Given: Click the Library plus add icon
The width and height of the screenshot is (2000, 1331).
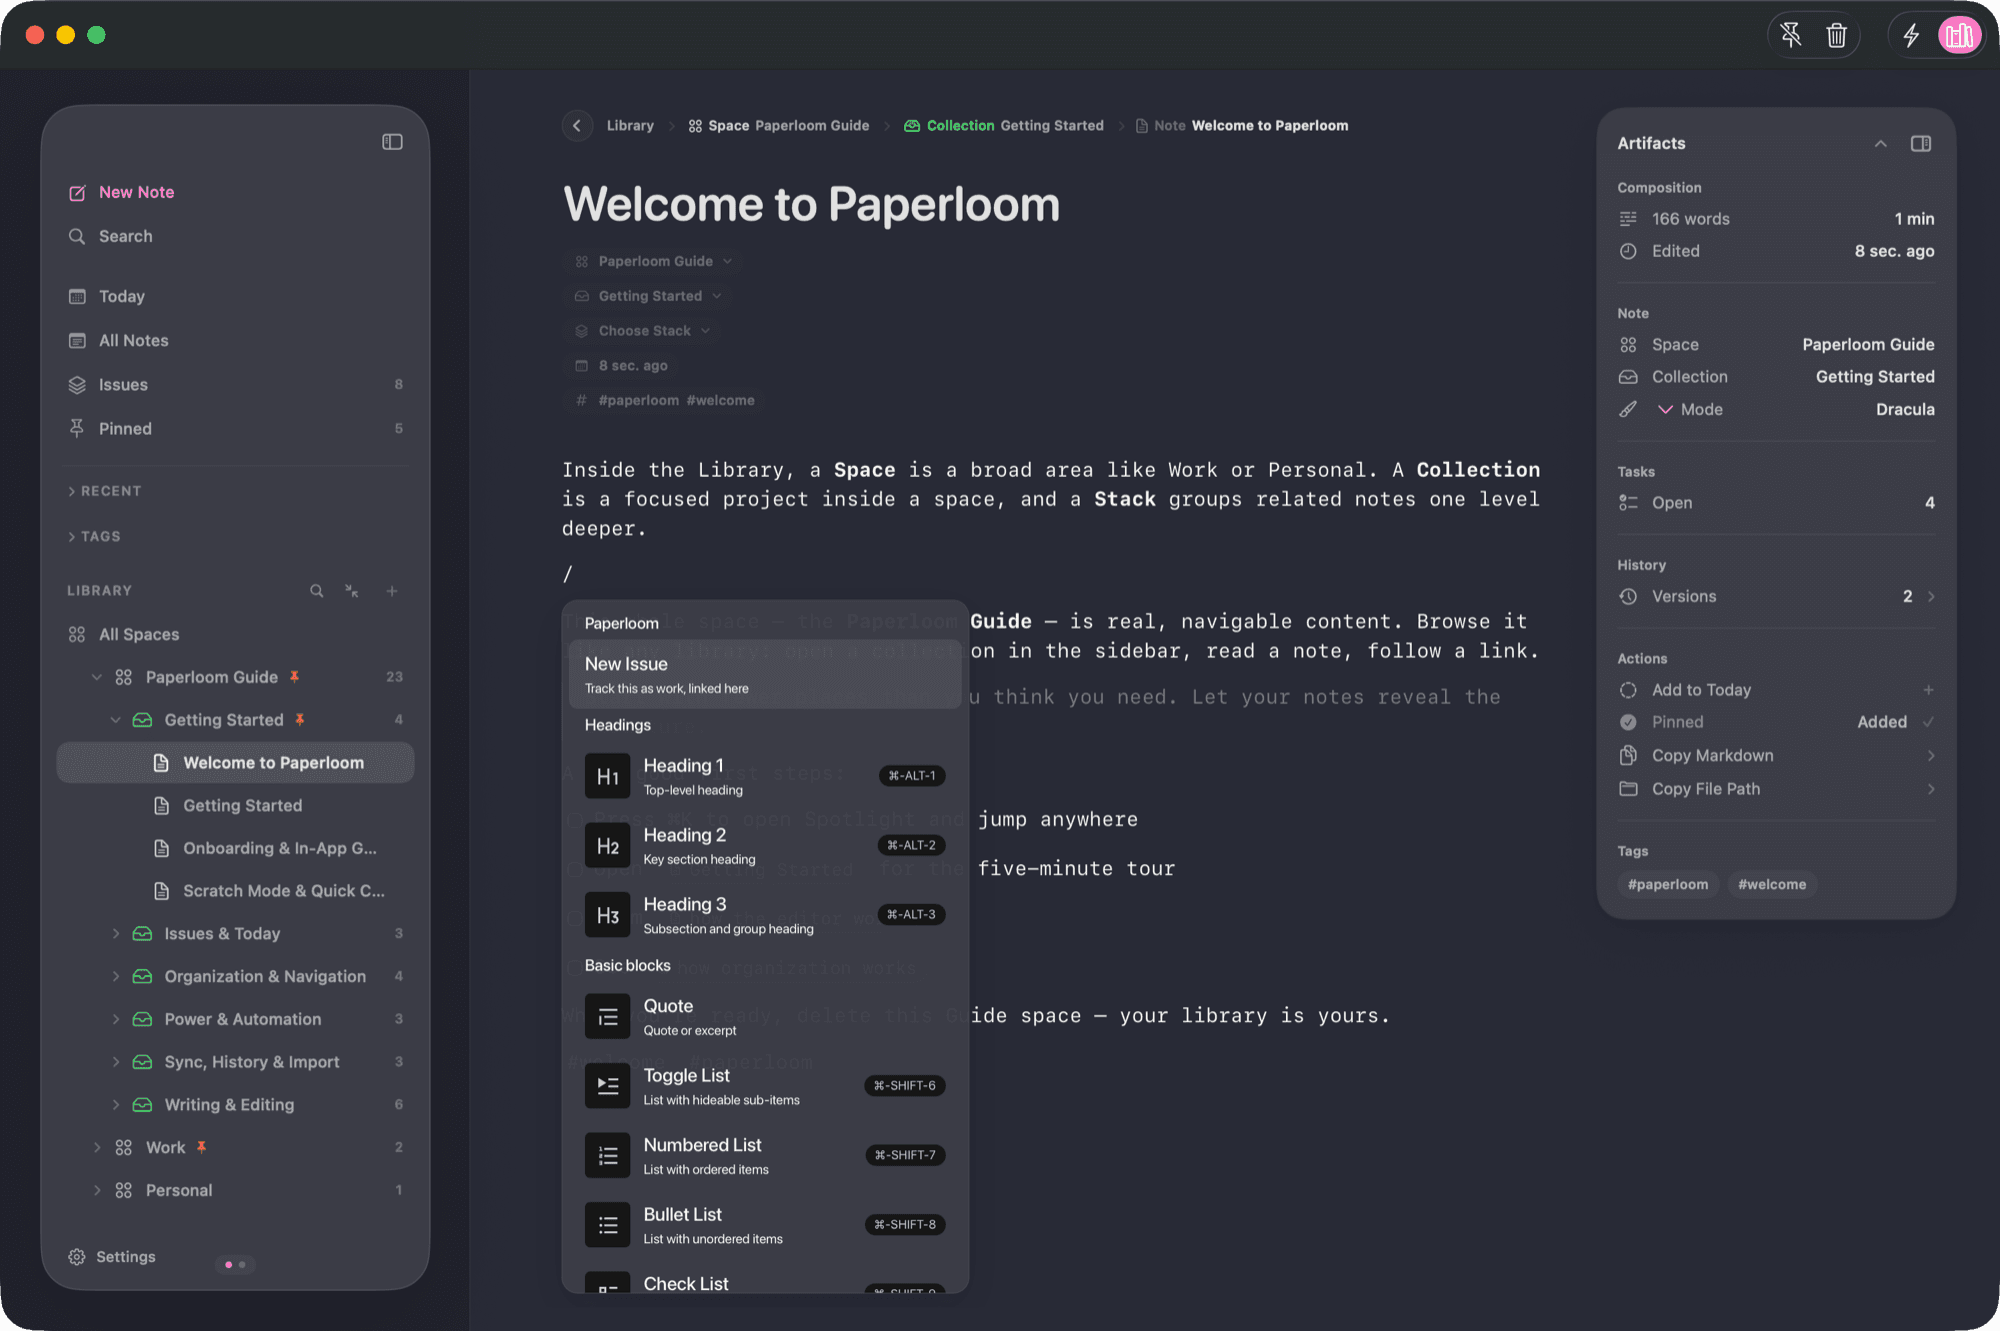Looking at the screenshot, I should click(x=392, y=591).
